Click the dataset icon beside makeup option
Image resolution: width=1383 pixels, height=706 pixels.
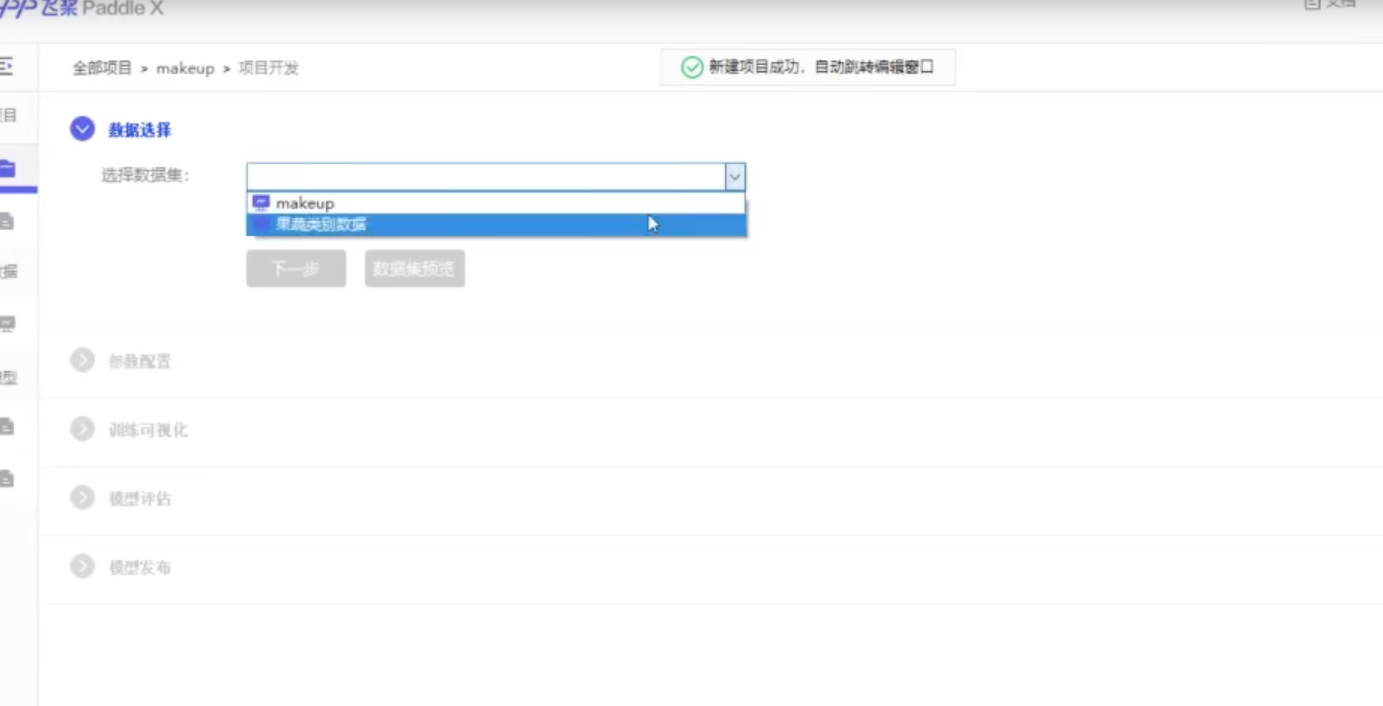tap(260, 202)
